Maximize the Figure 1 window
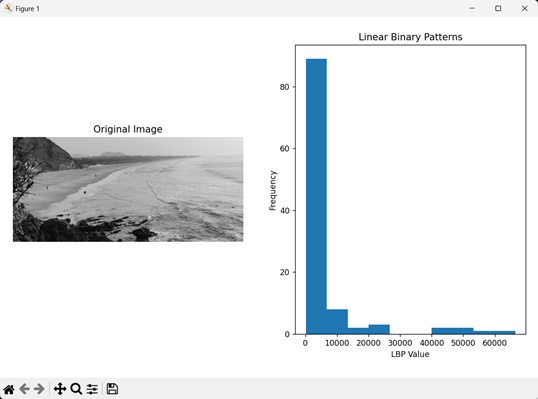Screen dimensions: 538x399 click(498, 8)
